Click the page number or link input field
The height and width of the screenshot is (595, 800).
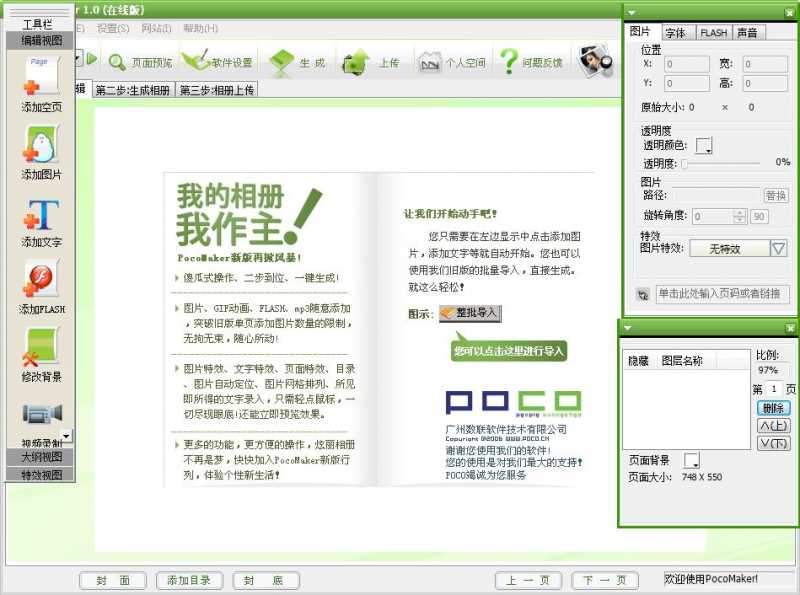722,294
